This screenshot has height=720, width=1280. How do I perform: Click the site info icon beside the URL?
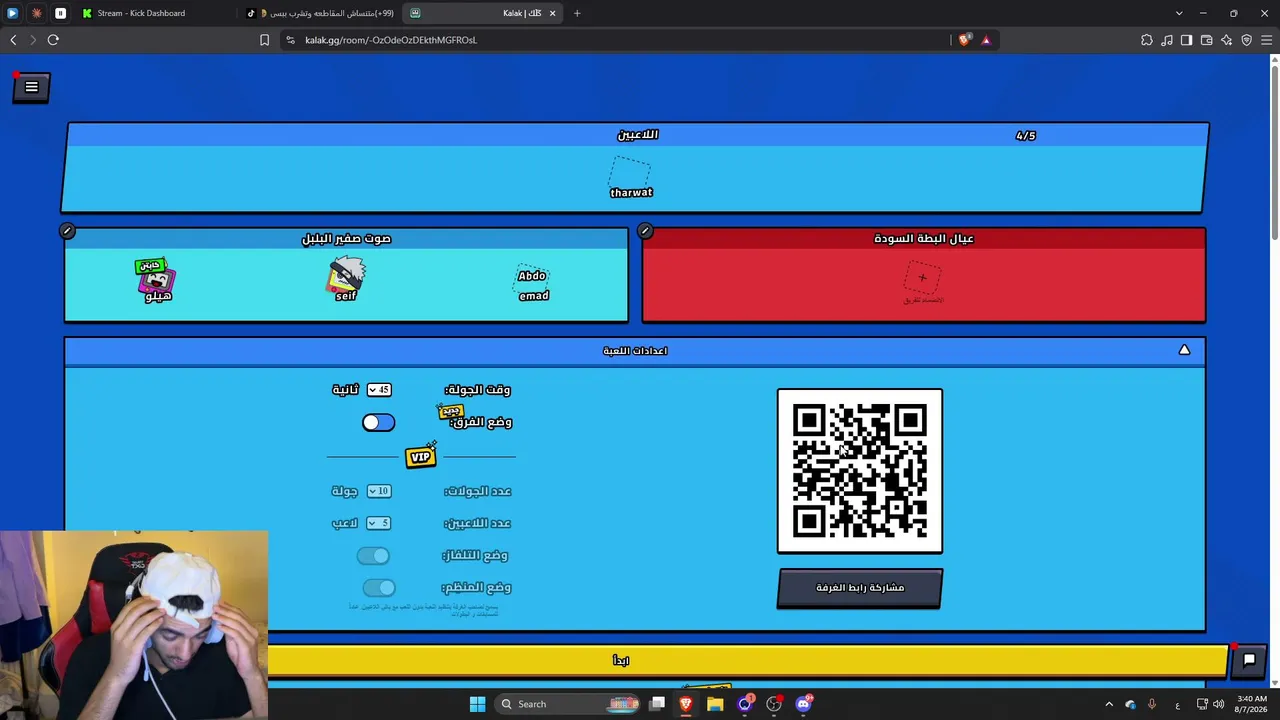[x=290, y=40]
